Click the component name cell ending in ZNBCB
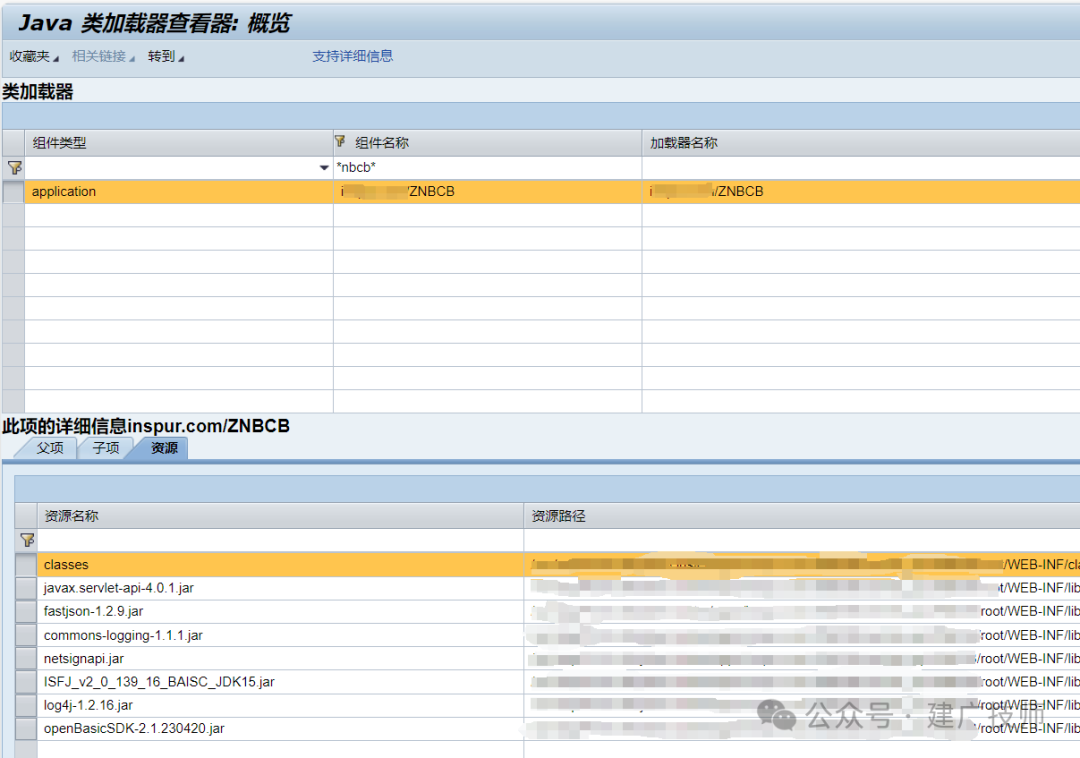This screenshot has width=1080, height=758. click(488, 191)
